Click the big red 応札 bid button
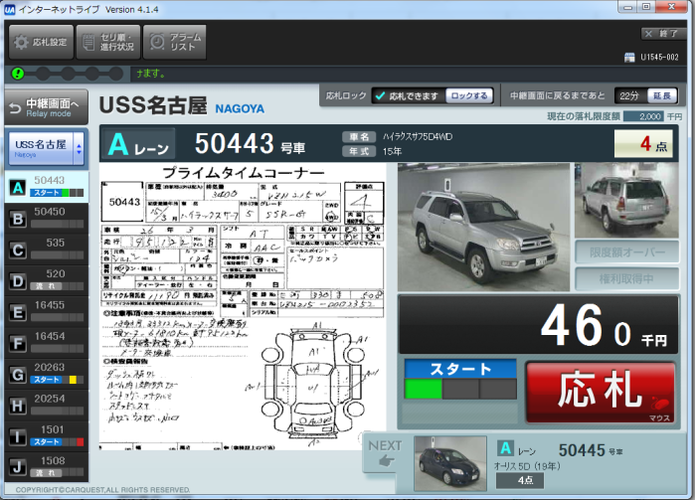This screenshot has height=500, width=695. [601, 392]
